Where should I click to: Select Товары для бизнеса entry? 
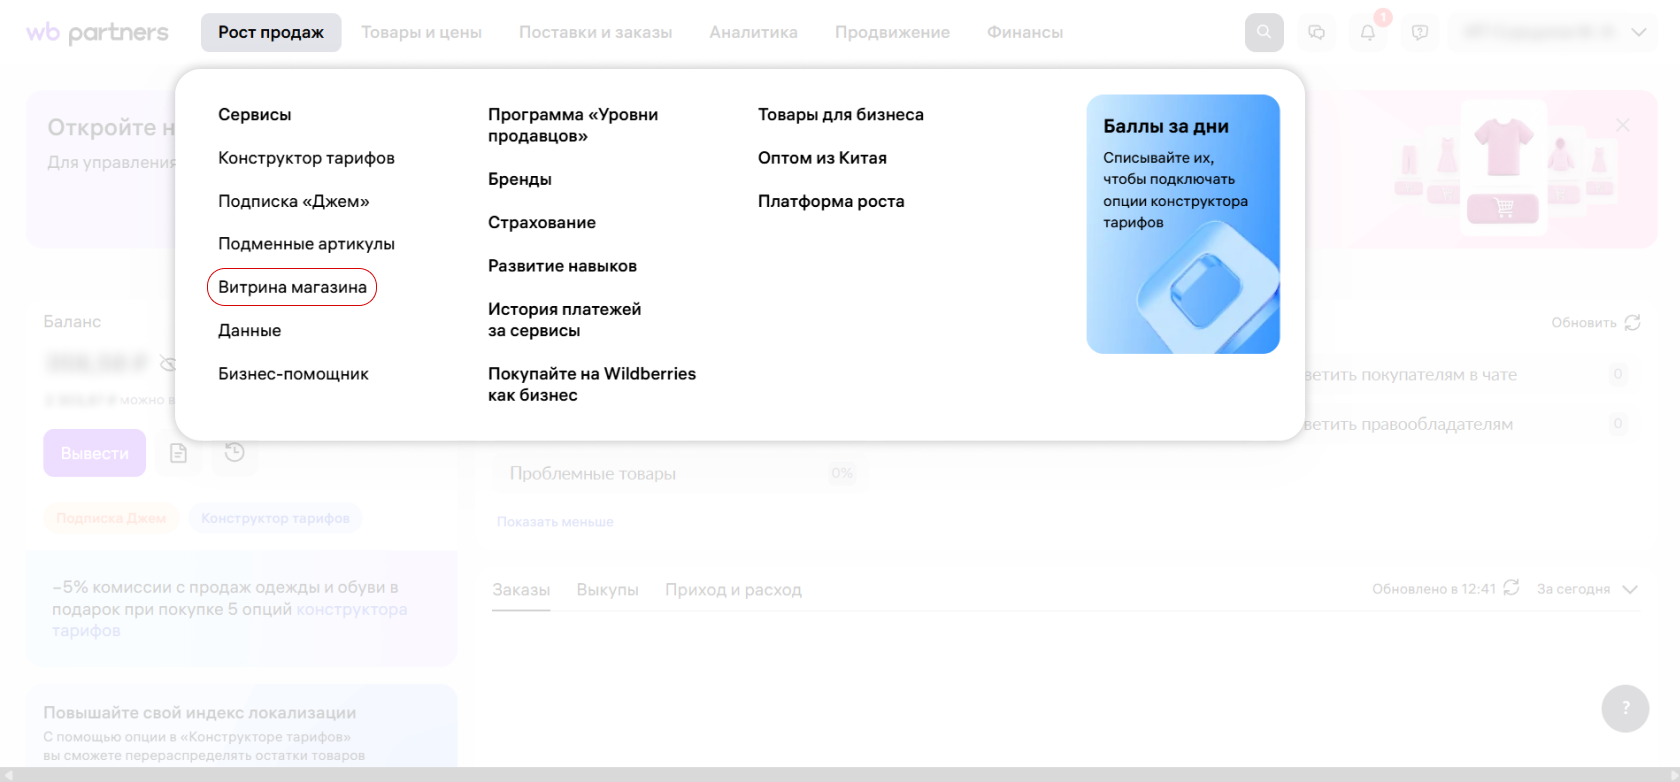tap(841, 114)
